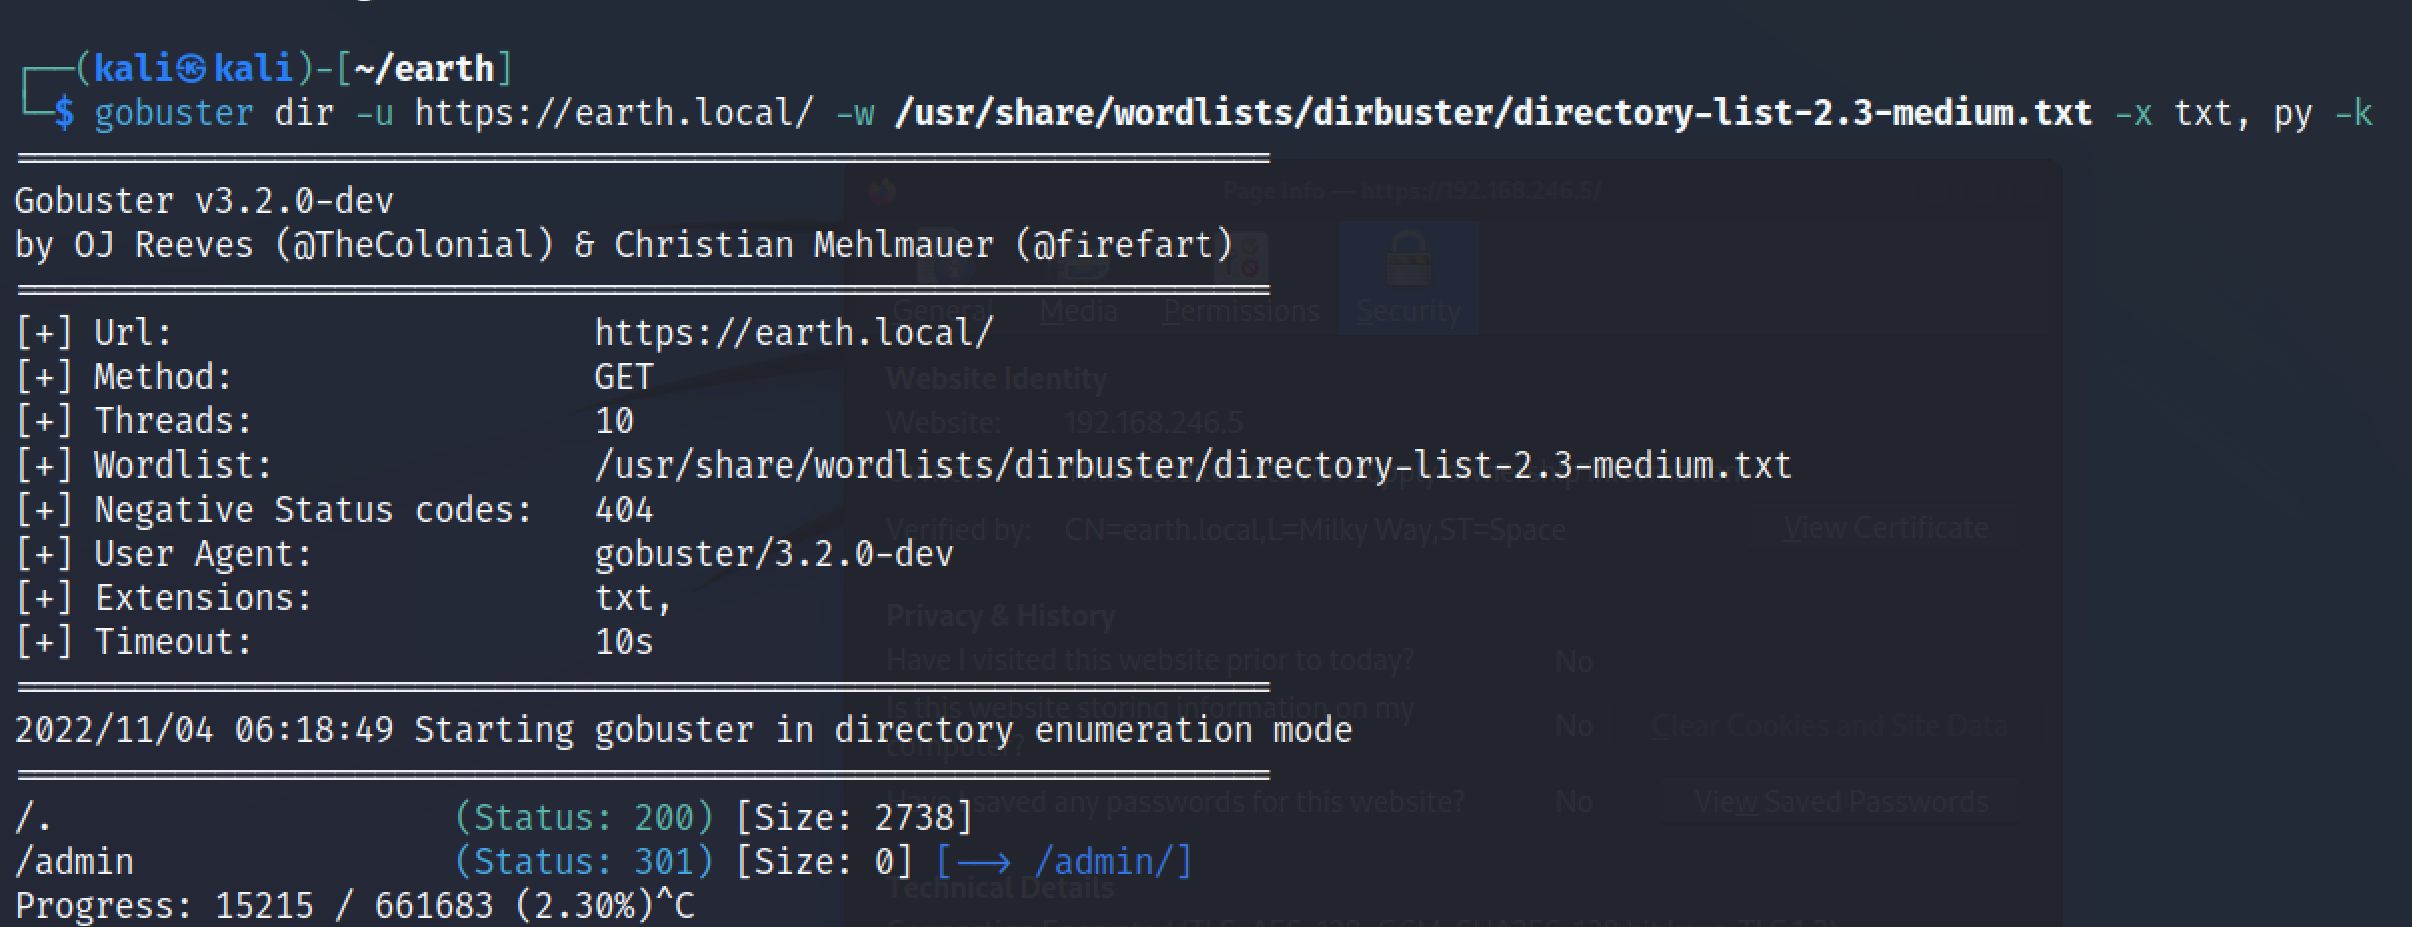This screenshot has height=927, width=2412.
Task: Click the bold wordlist path in the command
Action: (x=1492, y=113)
